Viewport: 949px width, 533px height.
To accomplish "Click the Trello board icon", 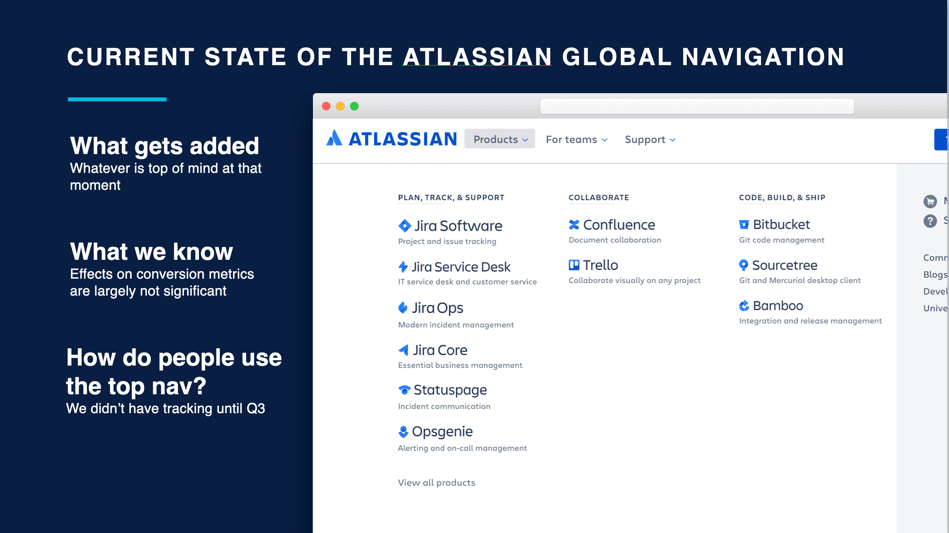I will tap(574, 265).
